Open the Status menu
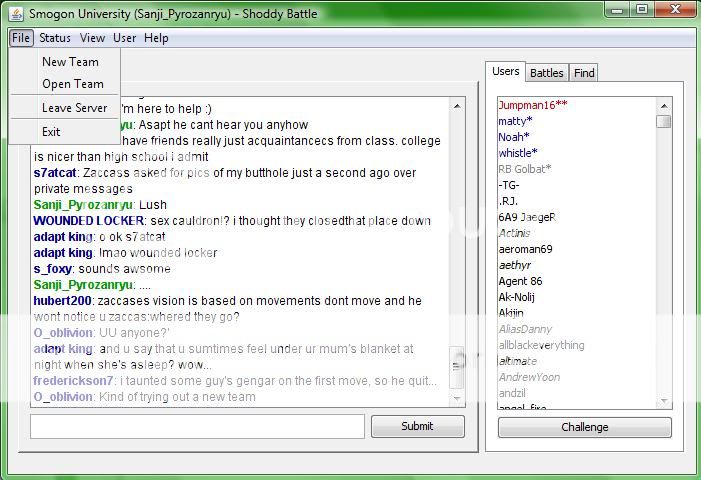The image size is (701, 480). [55, 38]
